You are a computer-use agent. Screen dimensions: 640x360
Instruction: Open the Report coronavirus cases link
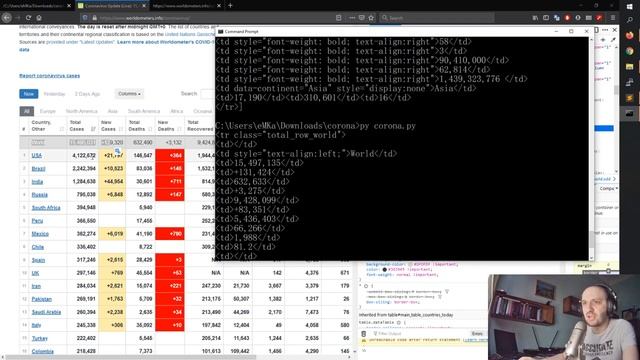(x=49, y=76)
